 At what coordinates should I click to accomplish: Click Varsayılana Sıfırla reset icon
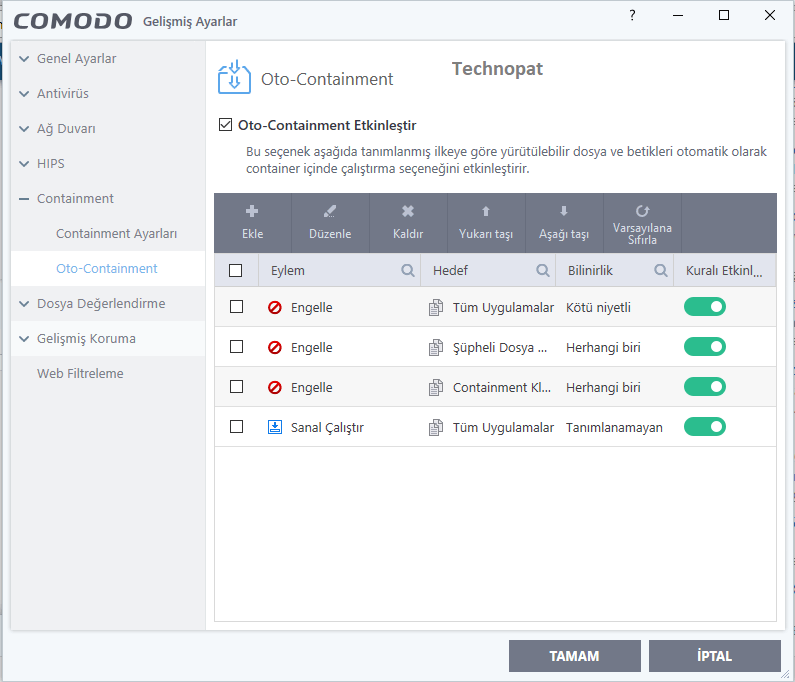[x=642, y=211]
